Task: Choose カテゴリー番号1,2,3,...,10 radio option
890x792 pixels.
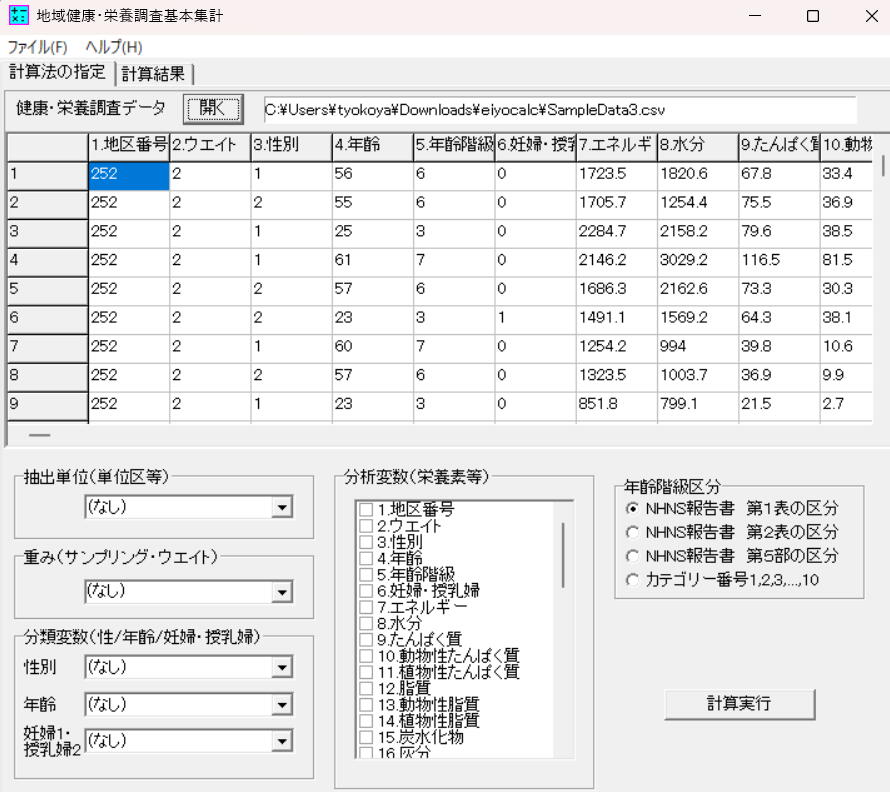Action: 631,580
